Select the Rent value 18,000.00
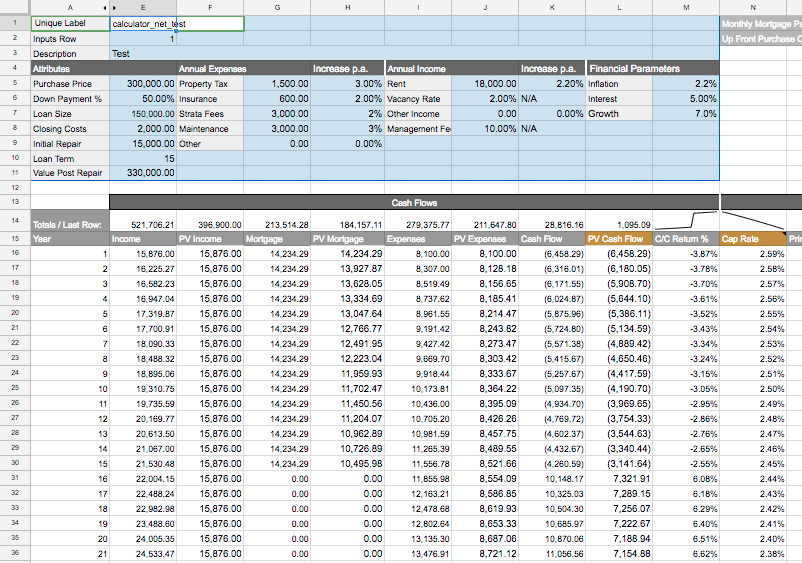 click(x=485, y=83)
